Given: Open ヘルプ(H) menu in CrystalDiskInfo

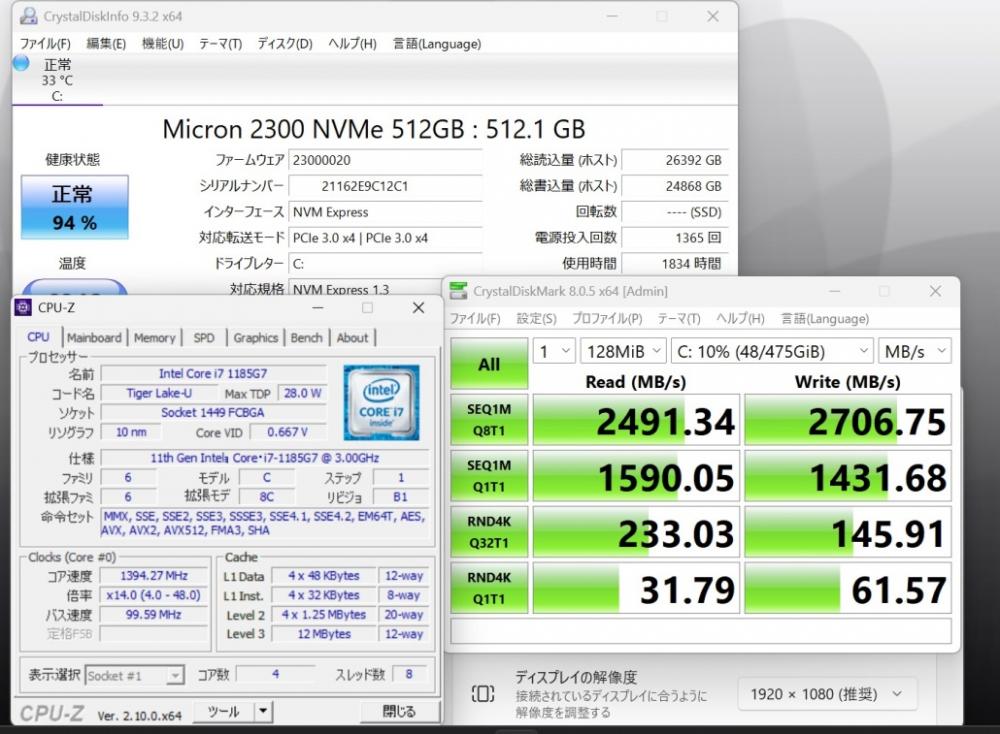Looking at the screenshot, I should point(353,44).
